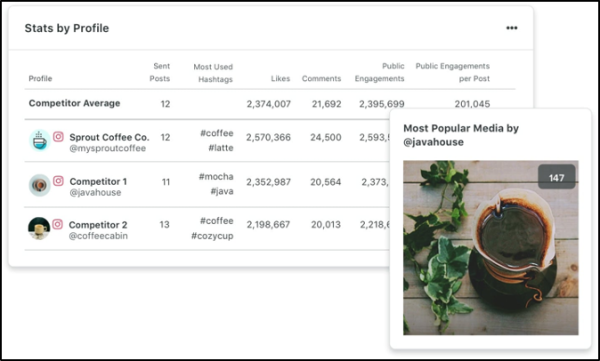Image resolution: width=600 pixels, height=361 pixels.
Task: Open the @mysproutcoffee handle link
Action: (x=108, y=149)
